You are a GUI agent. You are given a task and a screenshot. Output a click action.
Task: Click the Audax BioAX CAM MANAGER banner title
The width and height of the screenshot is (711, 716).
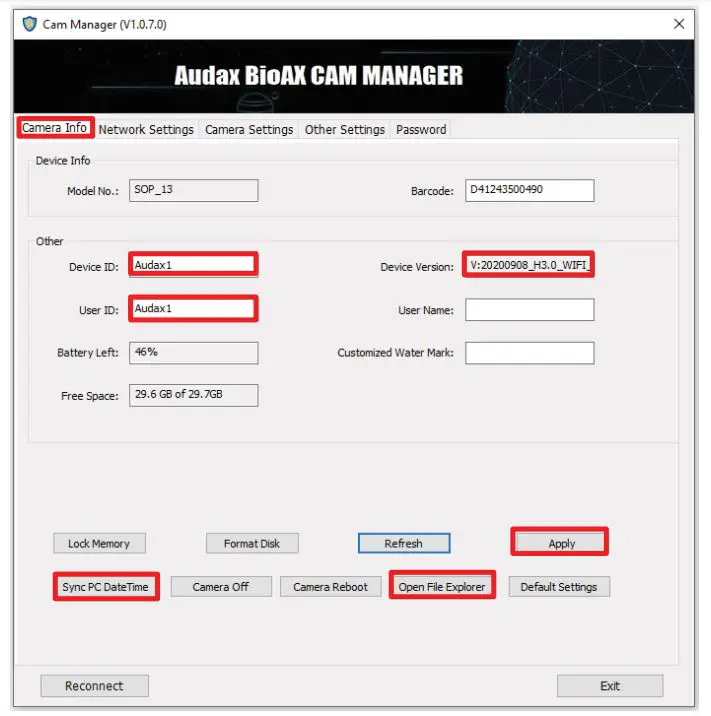[x=318, y=75]
